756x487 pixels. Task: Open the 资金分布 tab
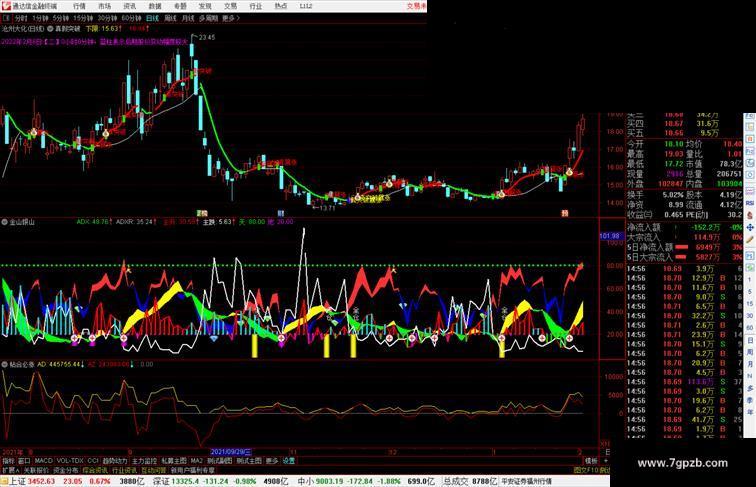[x=66, y=471]
